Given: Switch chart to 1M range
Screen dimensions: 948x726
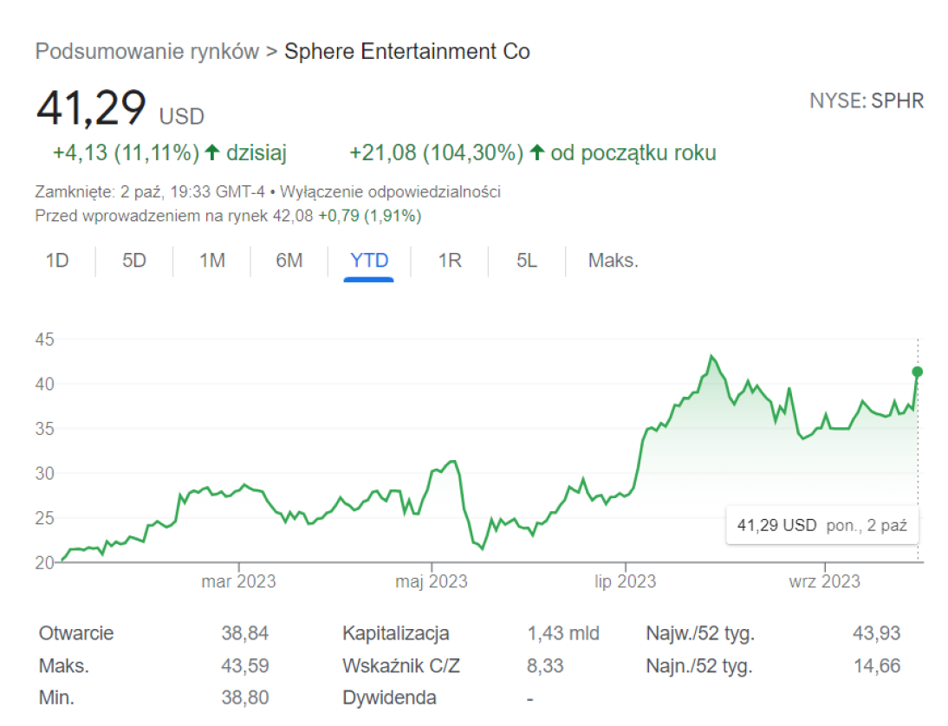Looking at the screenshot, I should tap(212, 261).
